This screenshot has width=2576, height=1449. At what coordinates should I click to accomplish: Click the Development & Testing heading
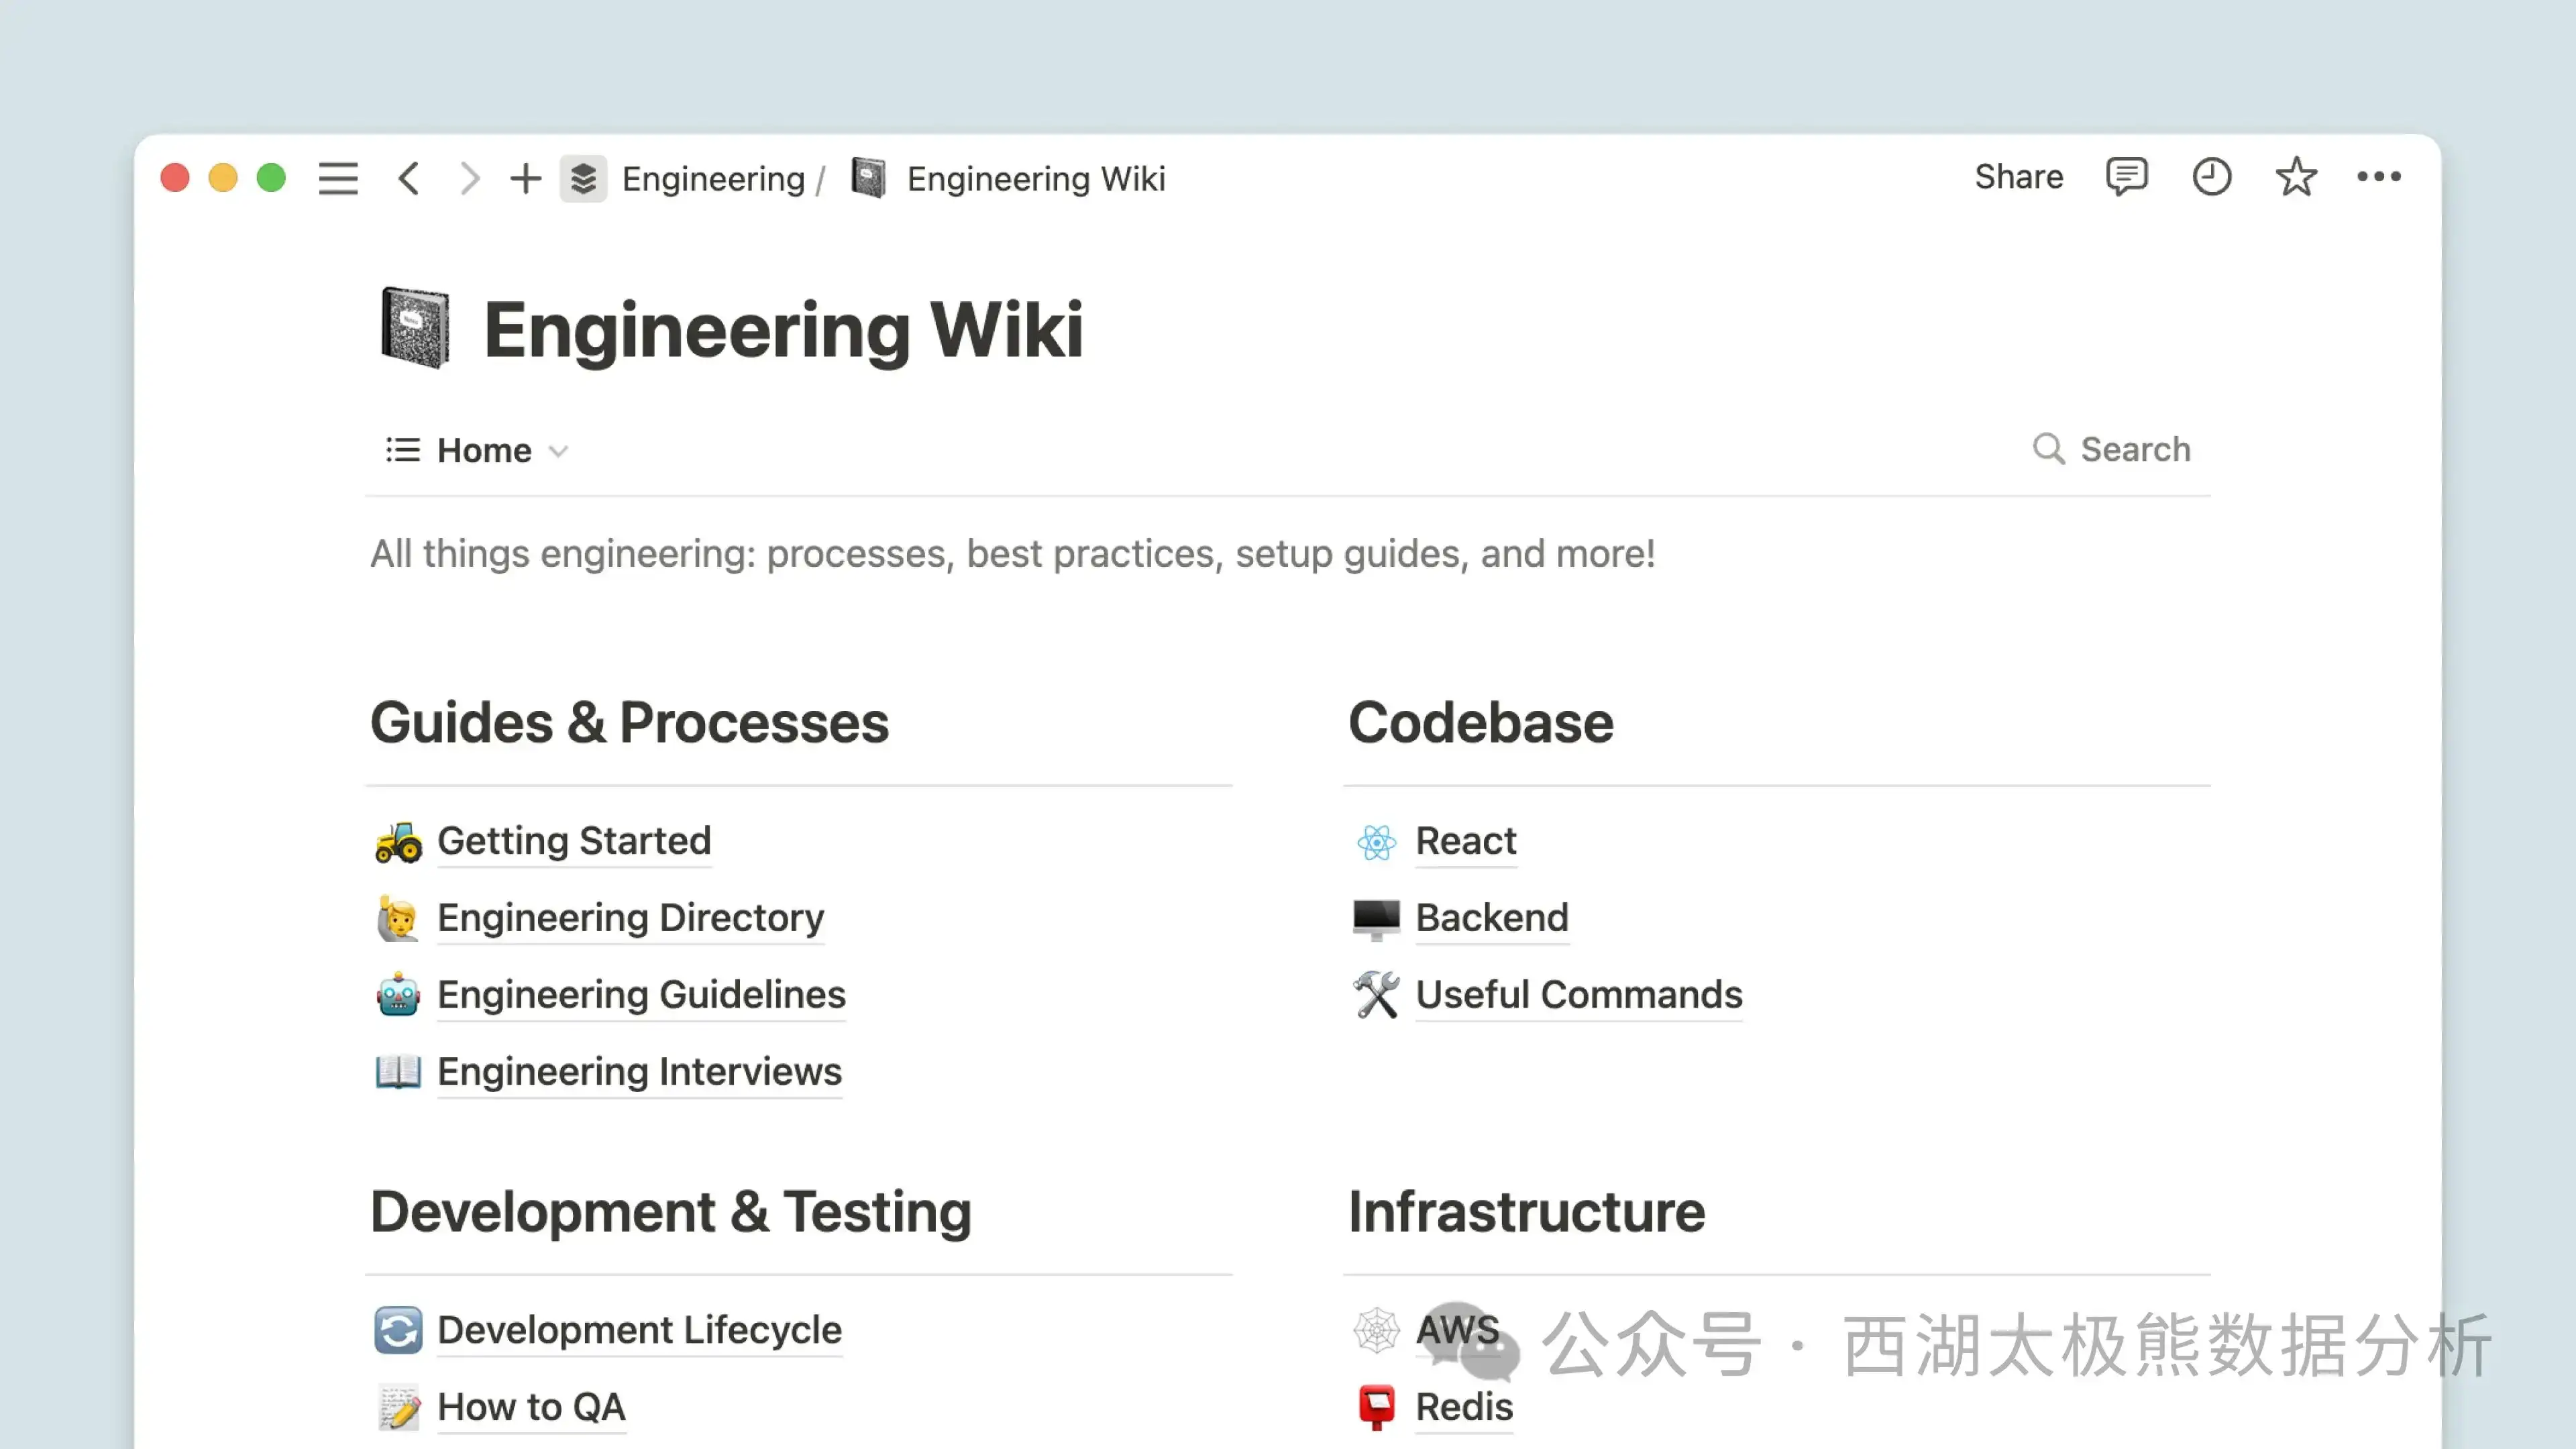point(670,1212)
